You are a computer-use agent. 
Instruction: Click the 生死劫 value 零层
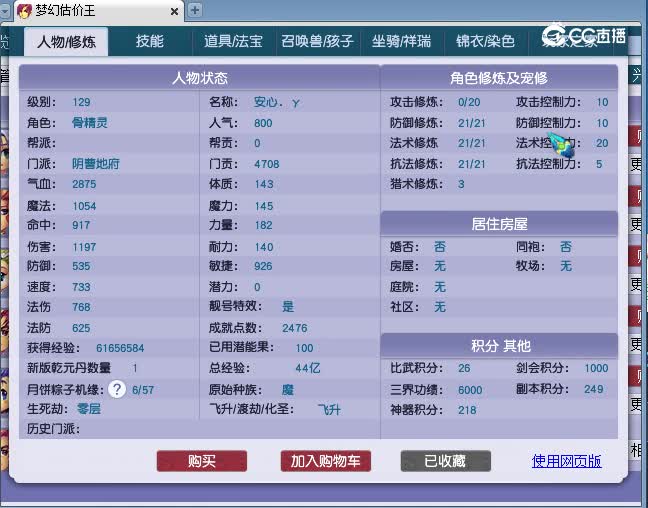pyautogui.click(x=89, y=409)
